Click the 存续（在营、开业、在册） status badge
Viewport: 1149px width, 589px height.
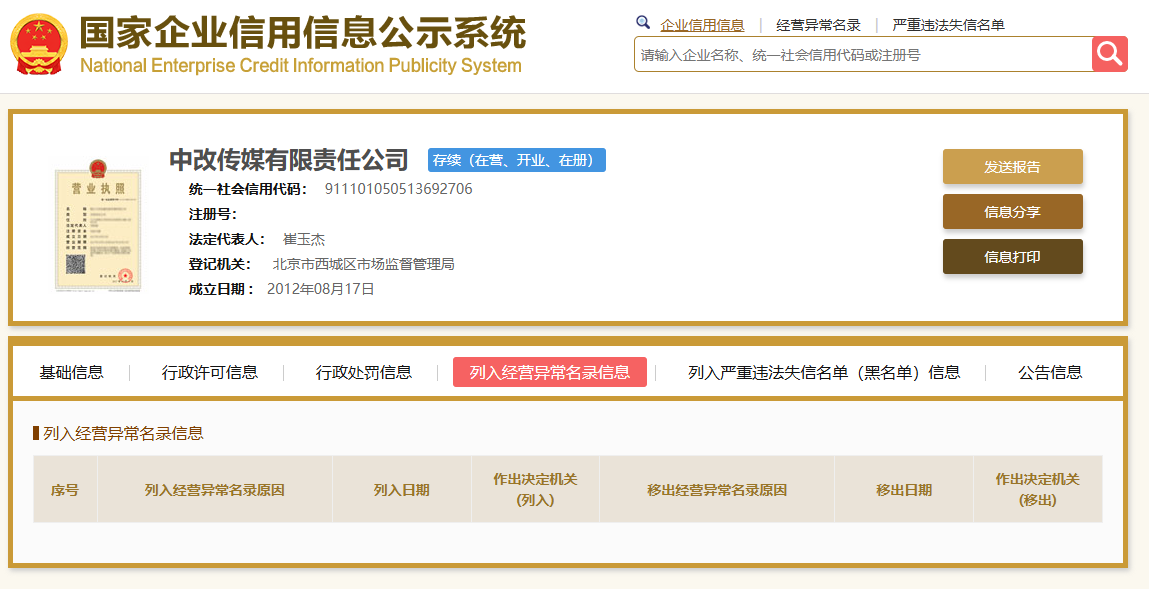pos(517,160)
